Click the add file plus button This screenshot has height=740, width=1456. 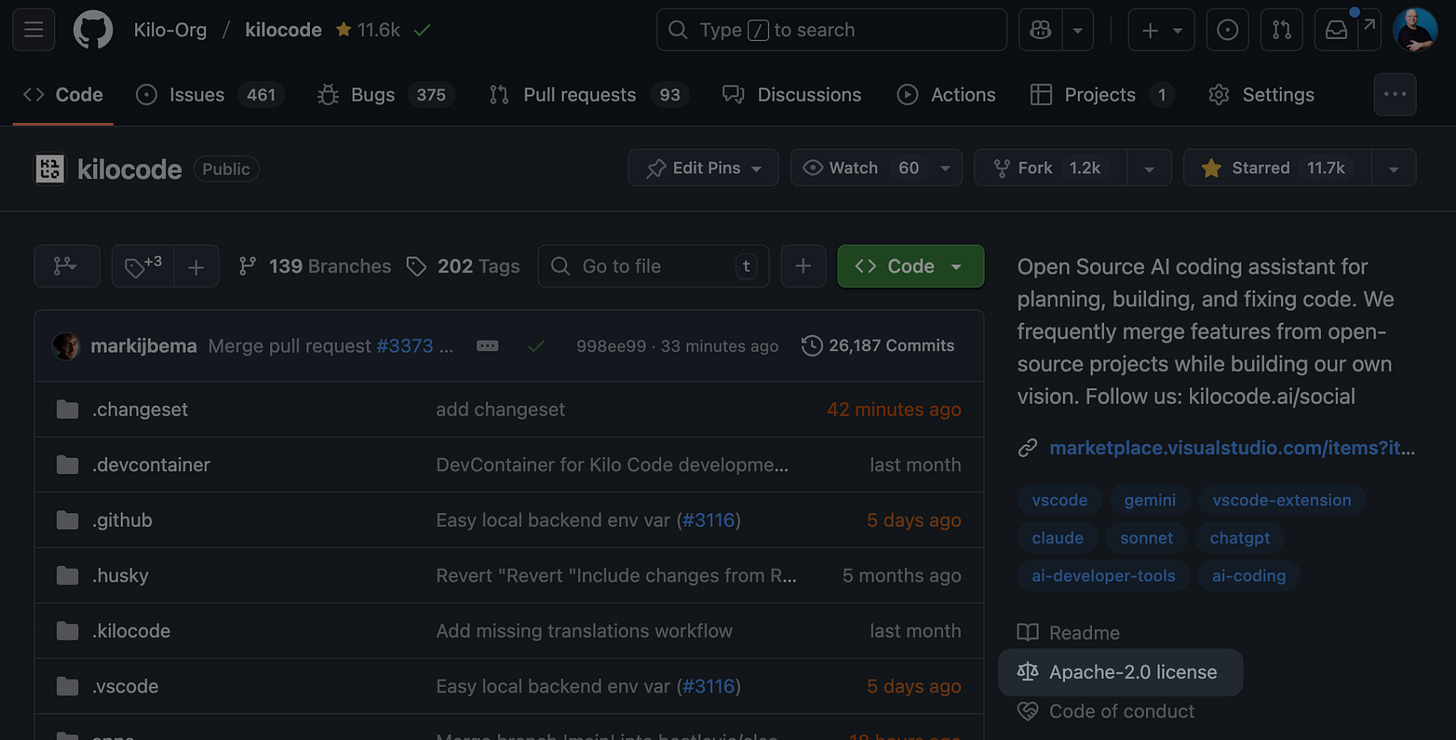(x=803, y=266)
